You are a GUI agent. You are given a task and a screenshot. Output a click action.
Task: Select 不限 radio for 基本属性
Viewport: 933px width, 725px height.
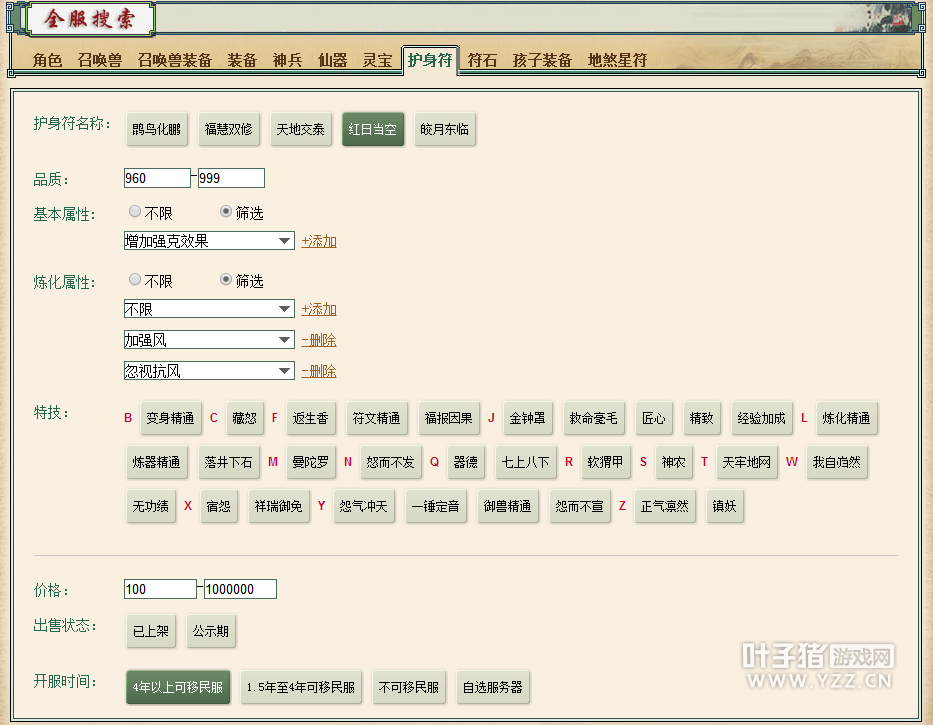click(135, 212)
